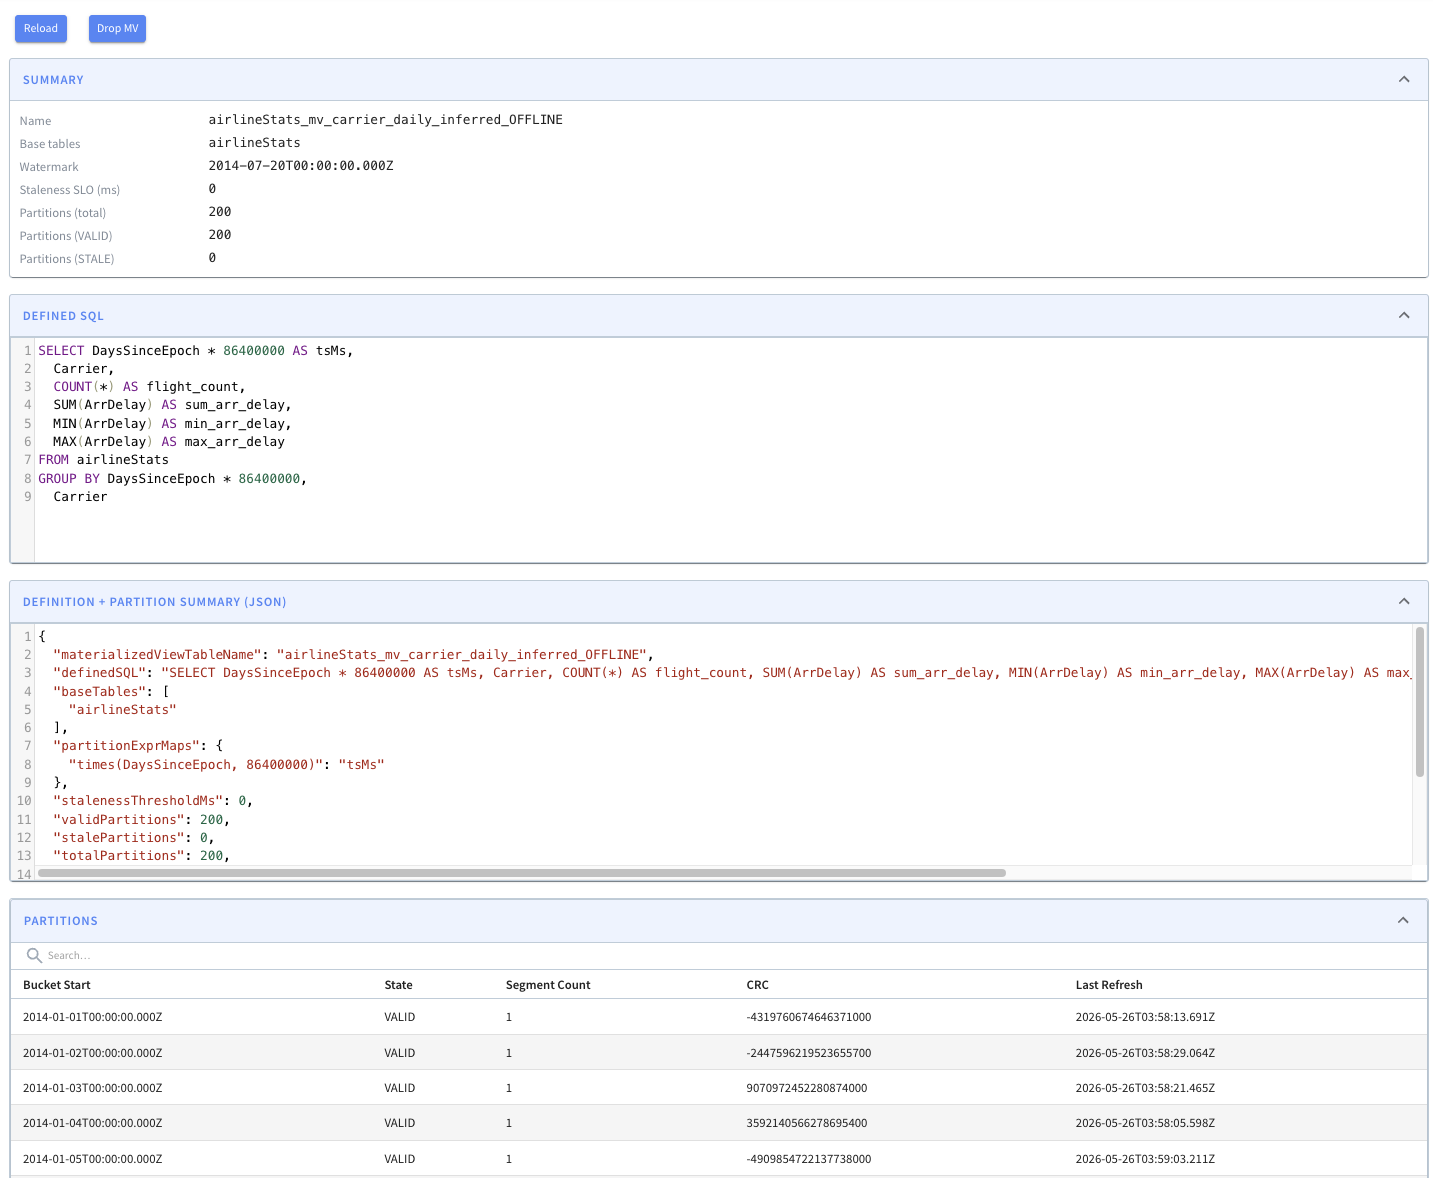Click the JSON editor horizontal scrollbar
Image resolution: width=1433 pixels, height=1178 pixels.
pyautogui.click(x=521, y=873)
